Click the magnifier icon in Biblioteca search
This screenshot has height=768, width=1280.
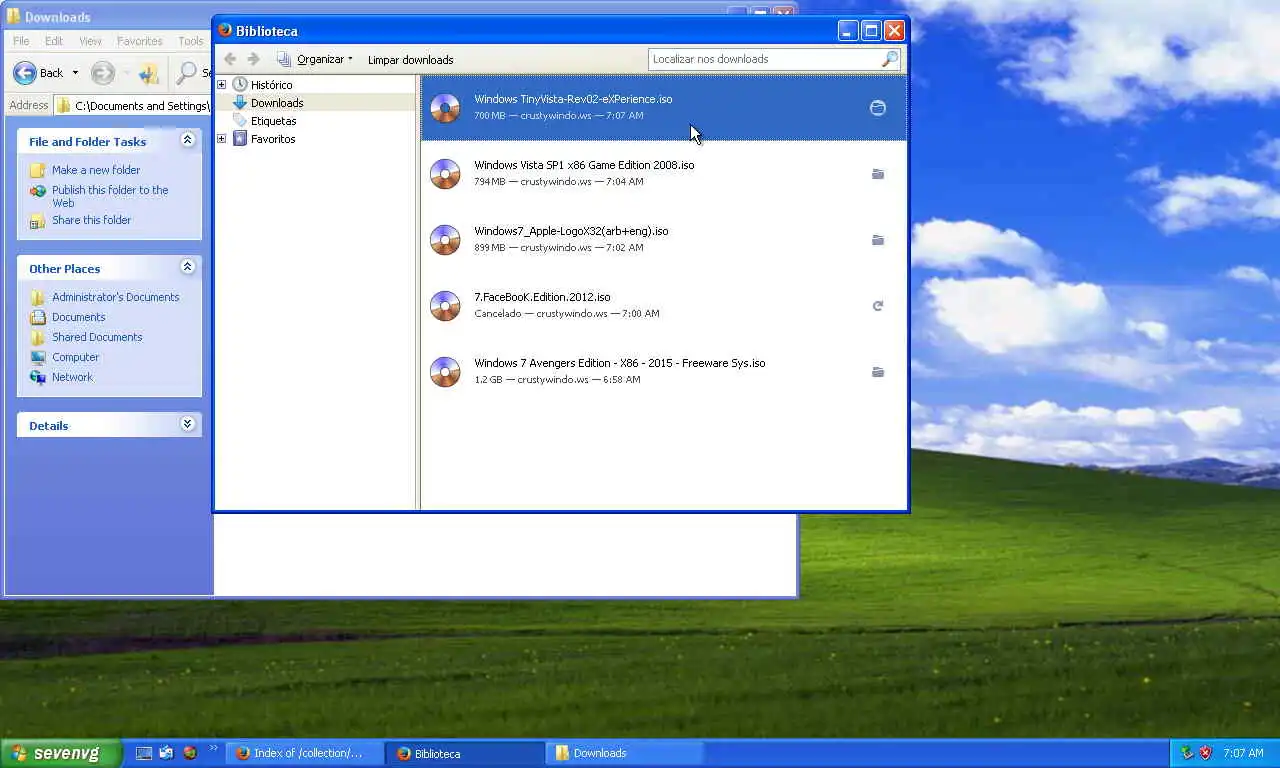[889, 59]
